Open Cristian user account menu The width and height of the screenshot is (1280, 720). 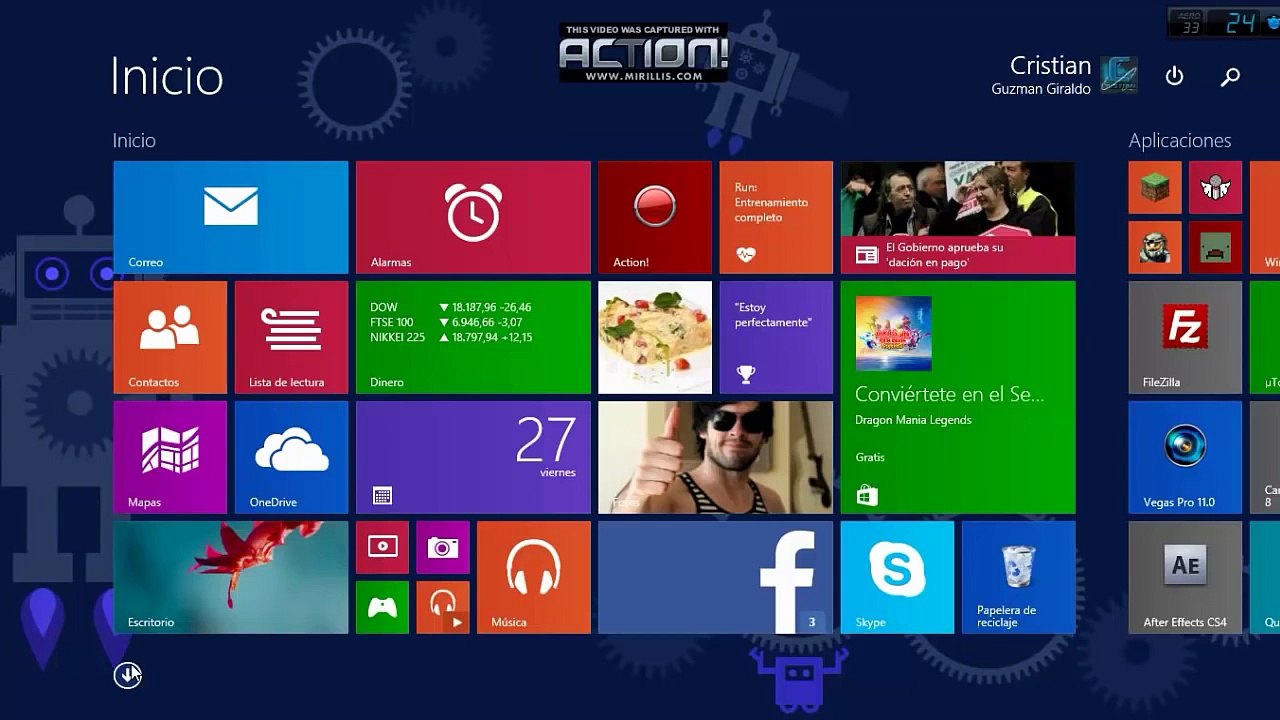point(1064,75)
